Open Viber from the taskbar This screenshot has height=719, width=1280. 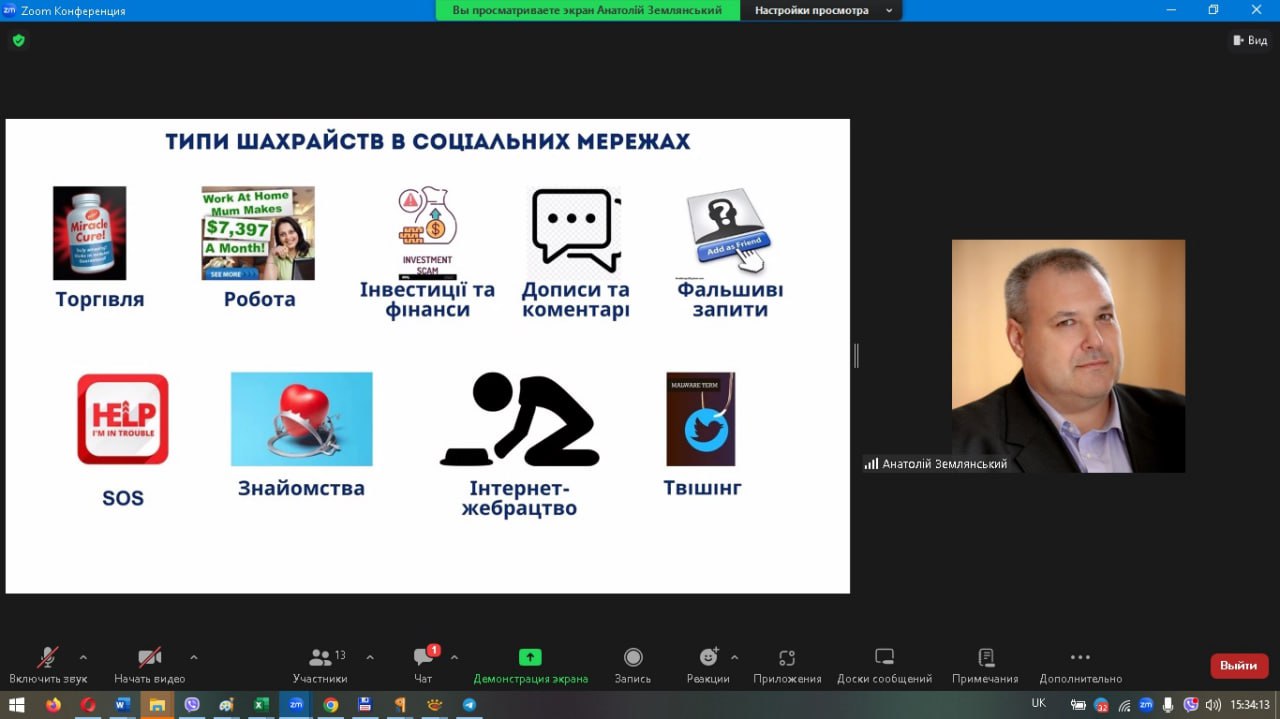tap(192, 704)
